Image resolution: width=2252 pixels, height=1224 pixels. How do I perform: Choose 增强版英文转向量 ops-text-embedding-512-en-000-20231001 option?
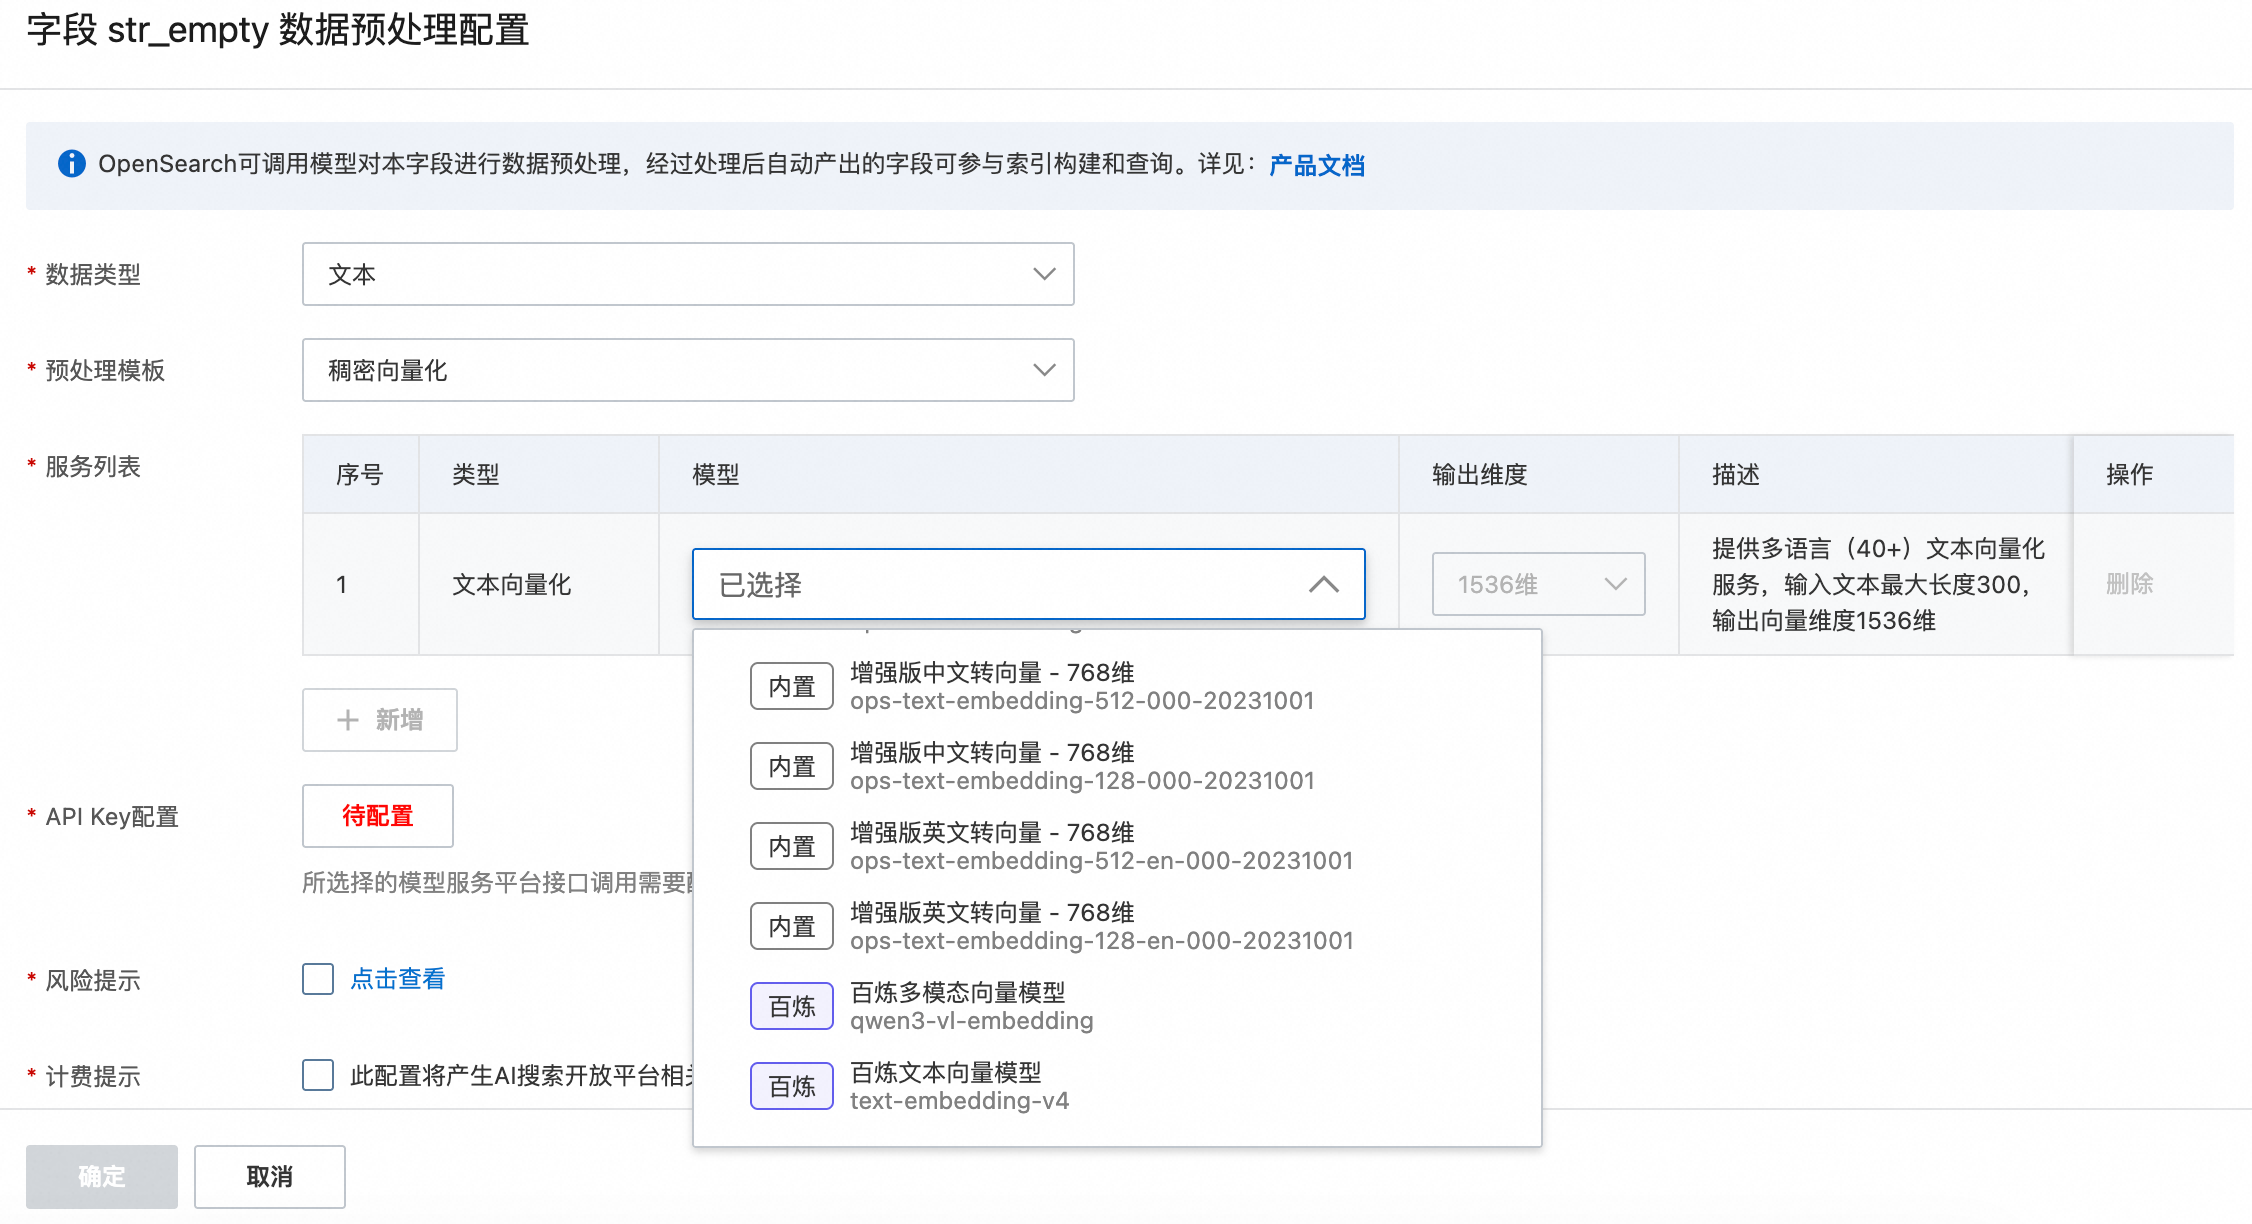click(1100, 846)
